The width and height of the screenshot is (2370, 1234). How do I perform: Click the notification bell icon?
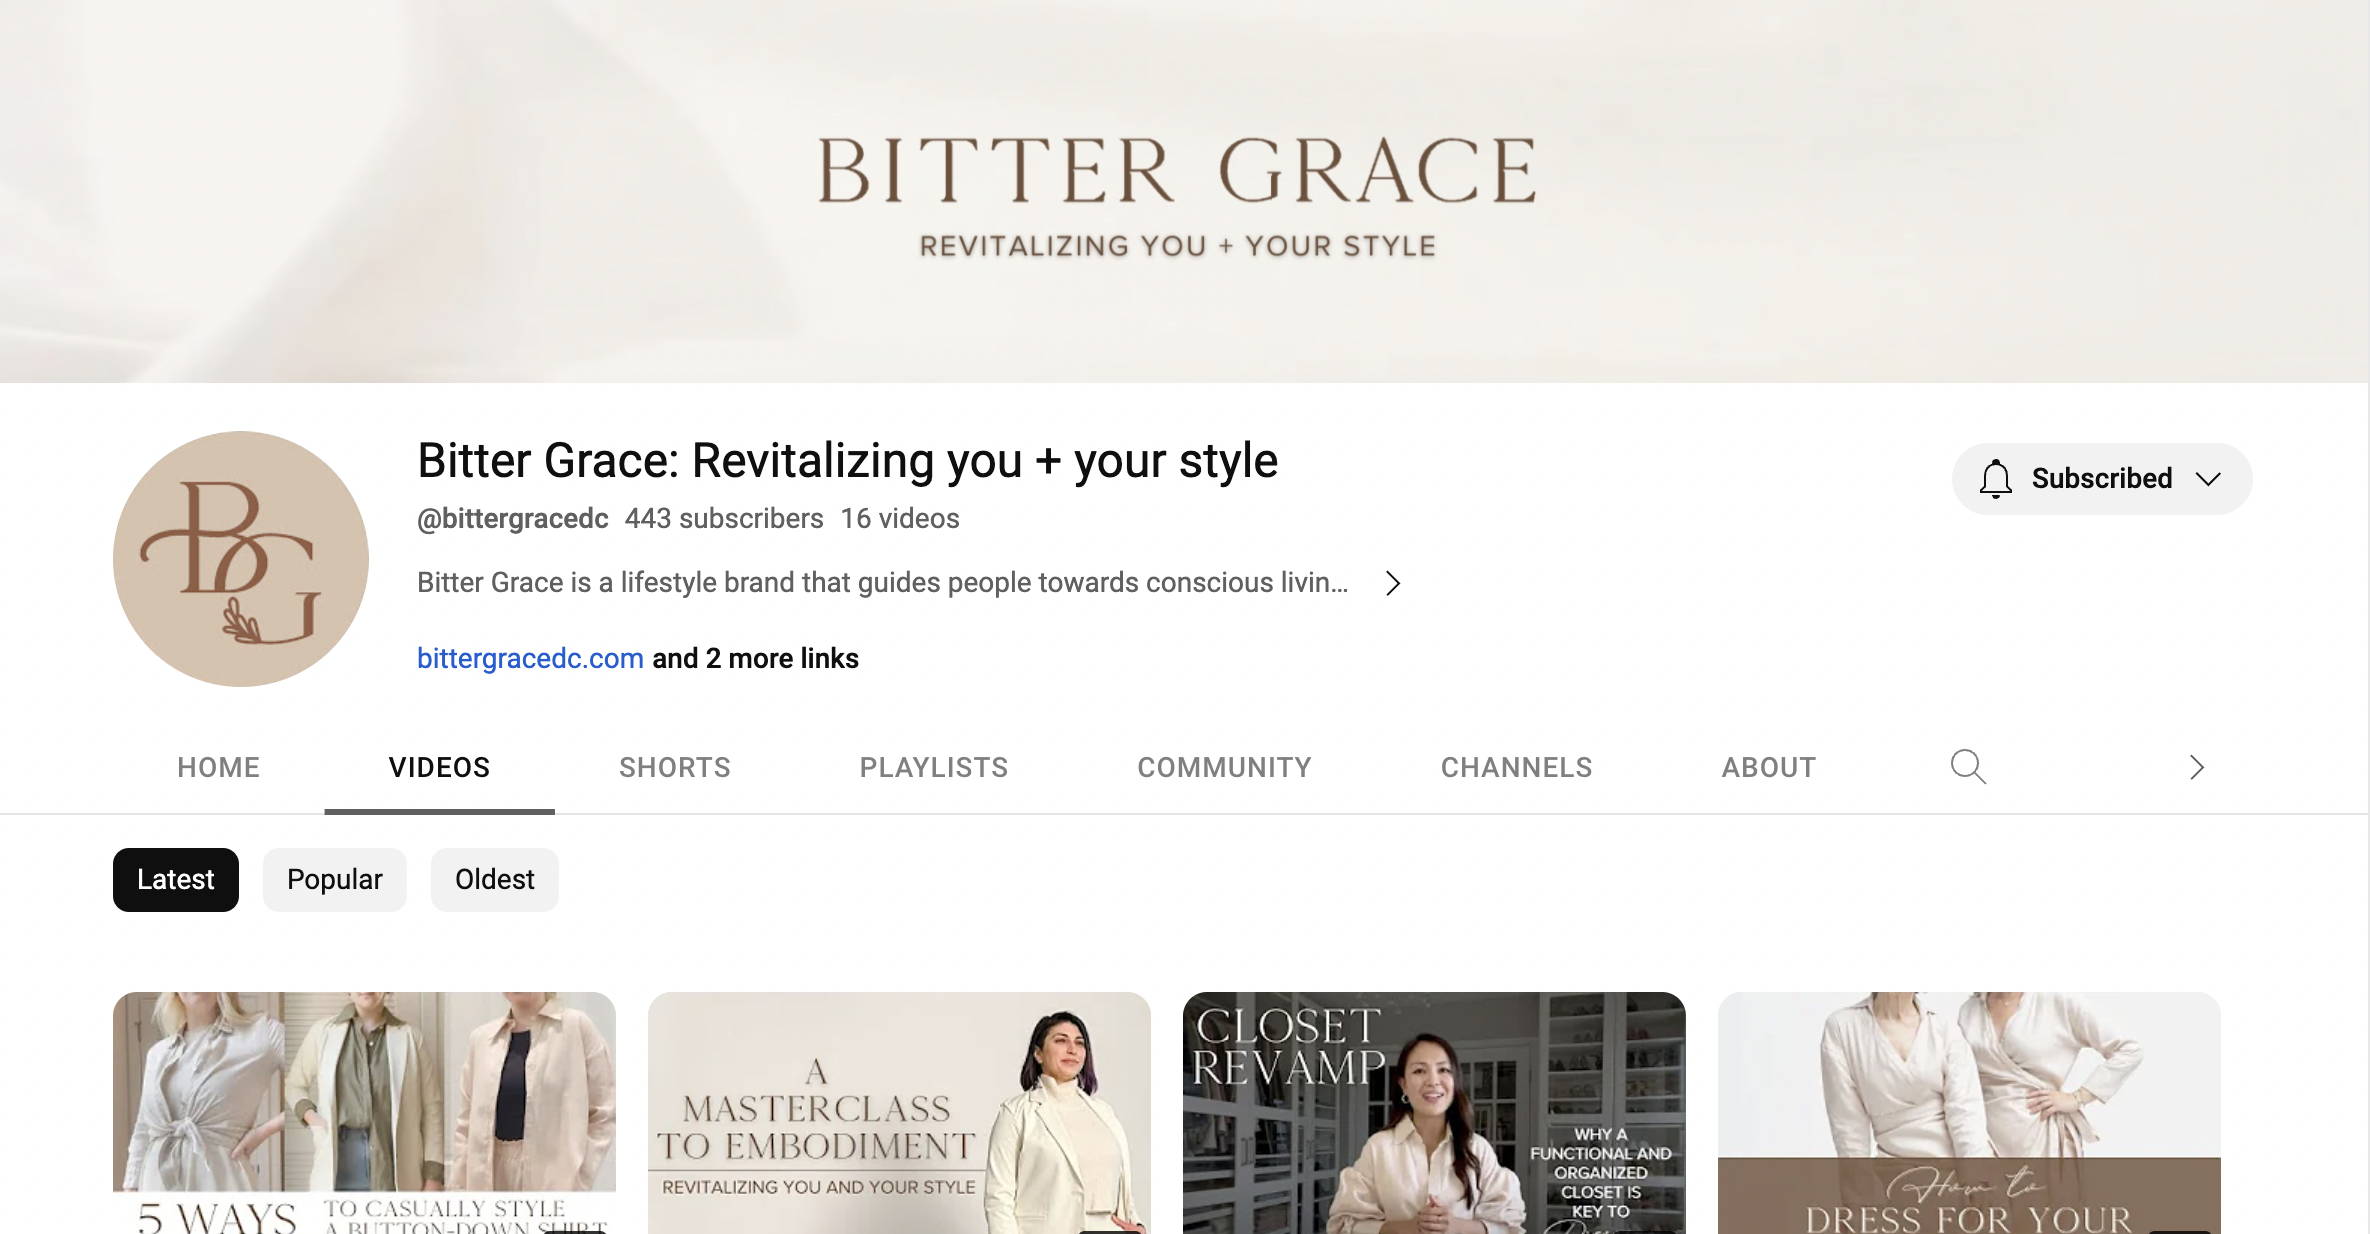coord(1995,479)
